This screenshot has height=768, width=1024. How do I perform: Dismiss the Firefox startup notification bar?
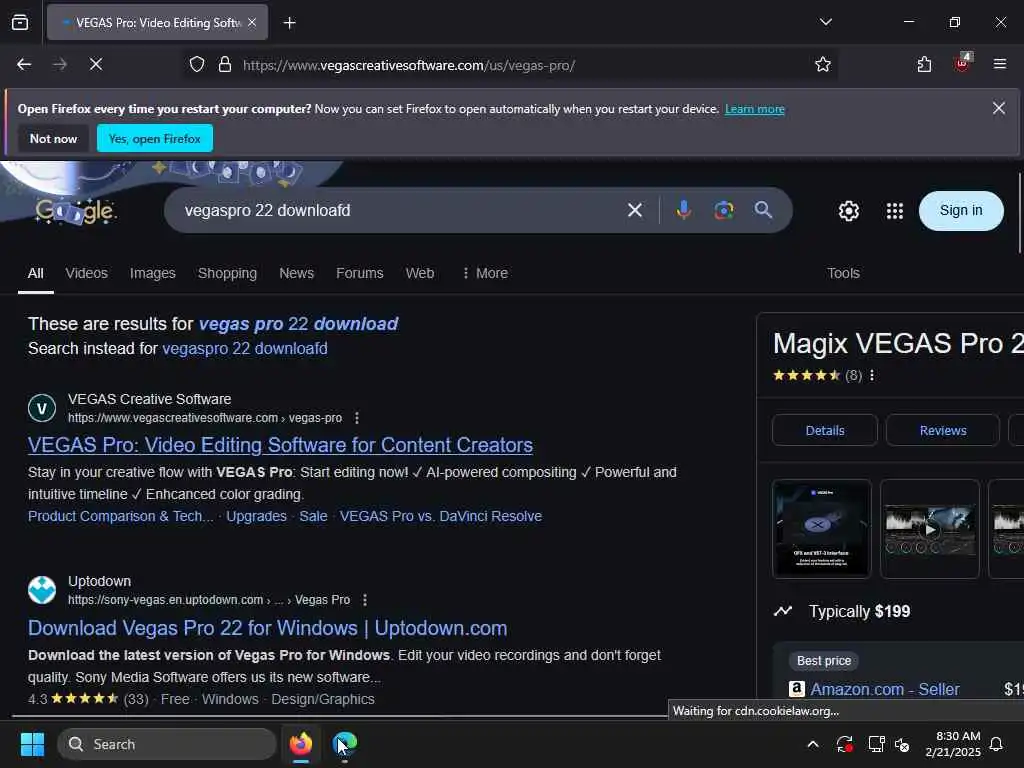pyautogui.click(x=999, y=108)
